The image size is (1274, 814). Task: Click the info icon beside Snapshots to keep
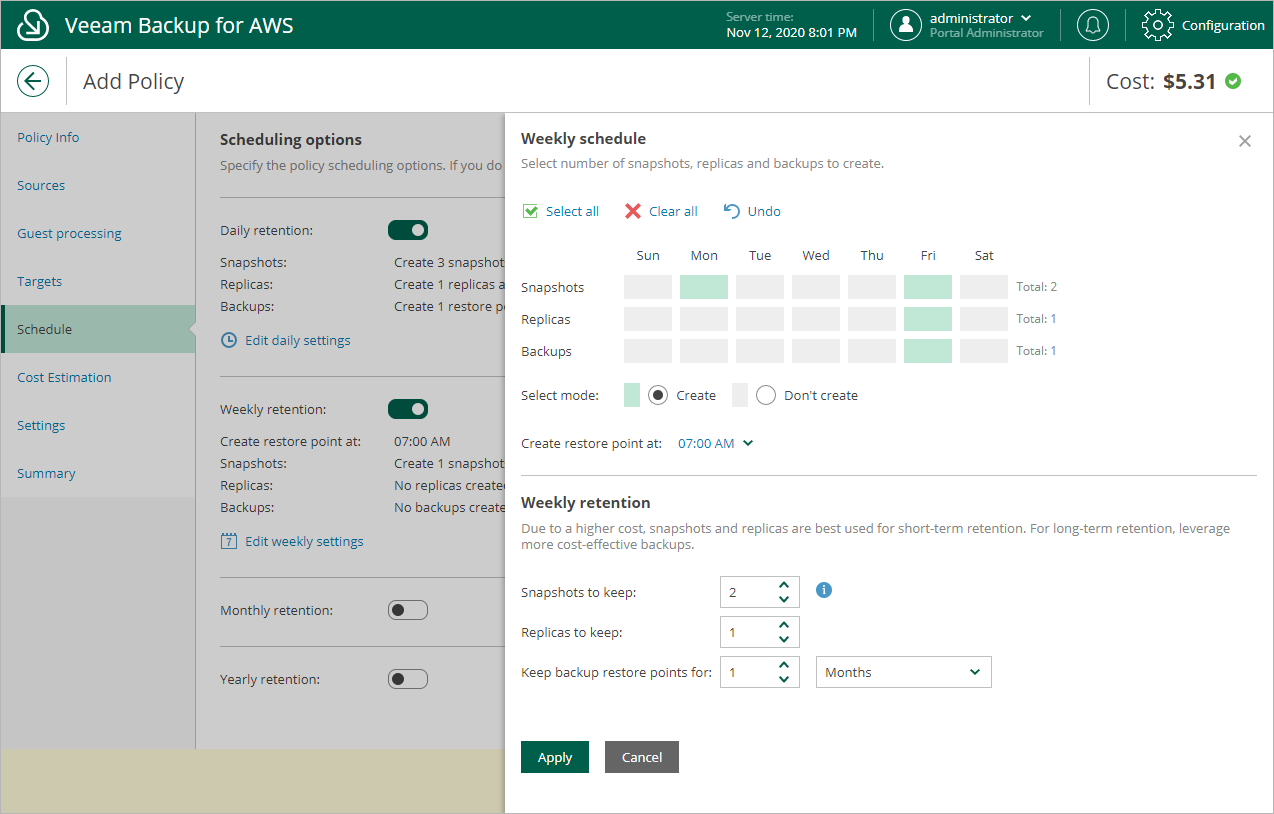pyautogui.click(x=824, y=590)
